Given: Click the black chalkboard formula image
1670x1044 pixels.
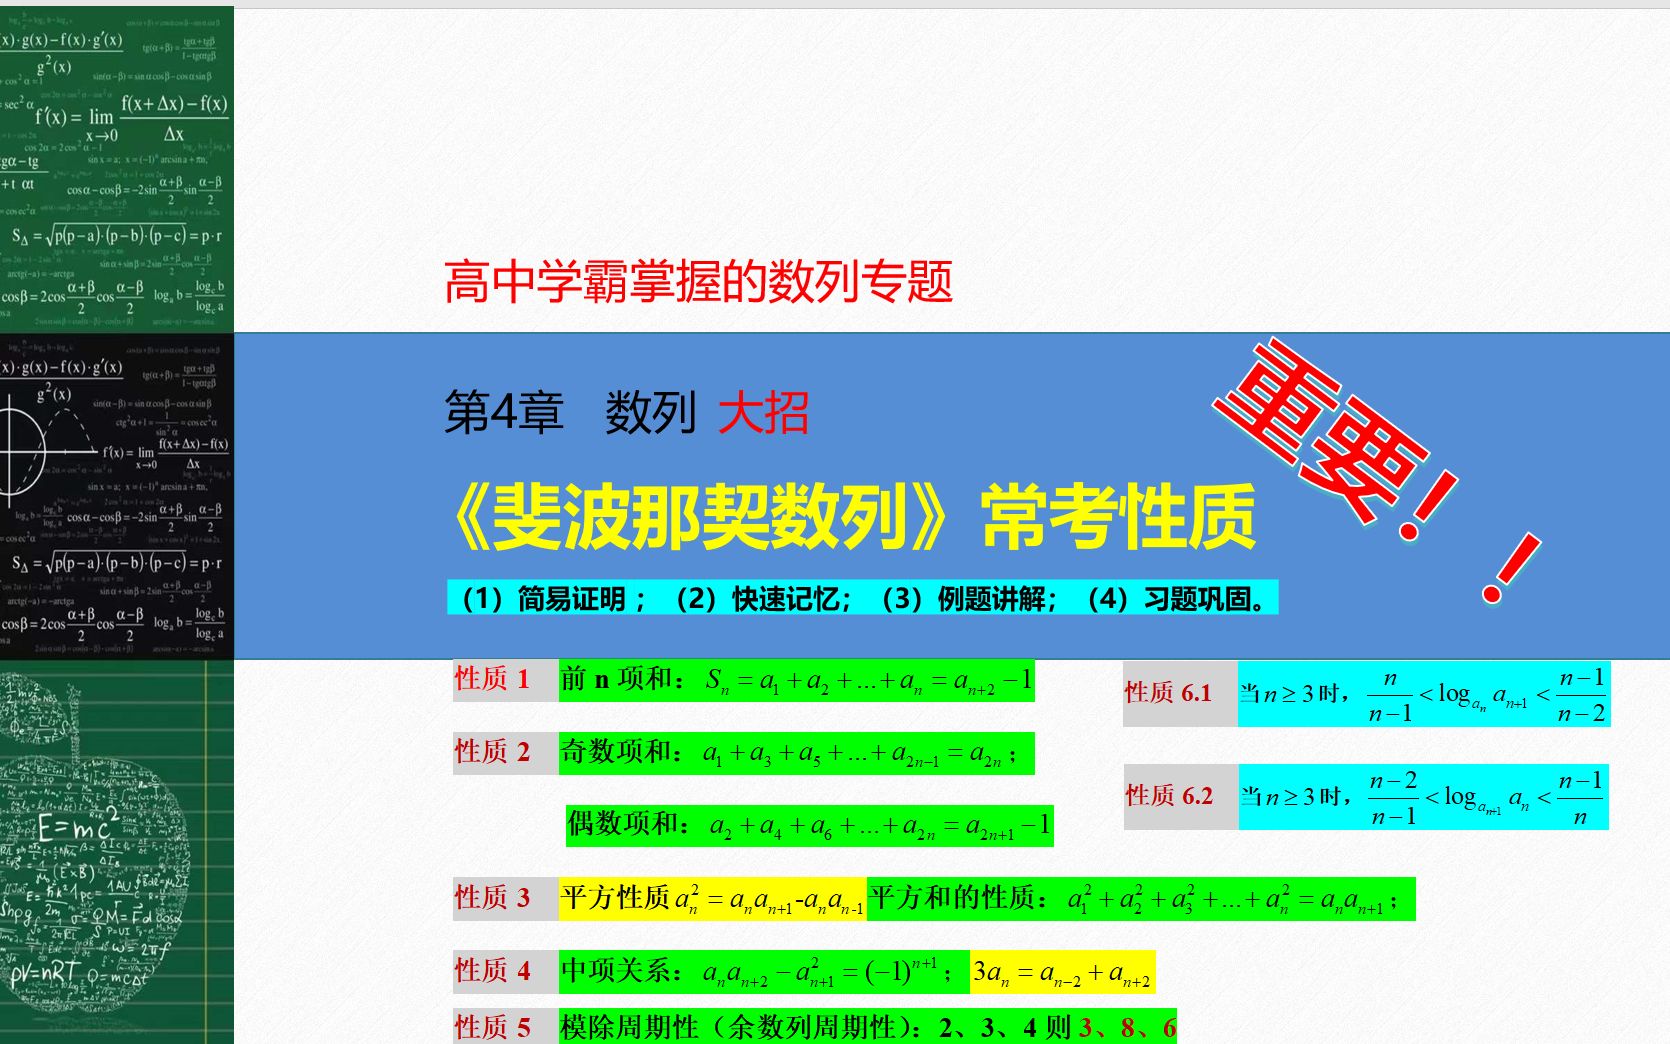Looking at the screenshot, I should (117, 496).
